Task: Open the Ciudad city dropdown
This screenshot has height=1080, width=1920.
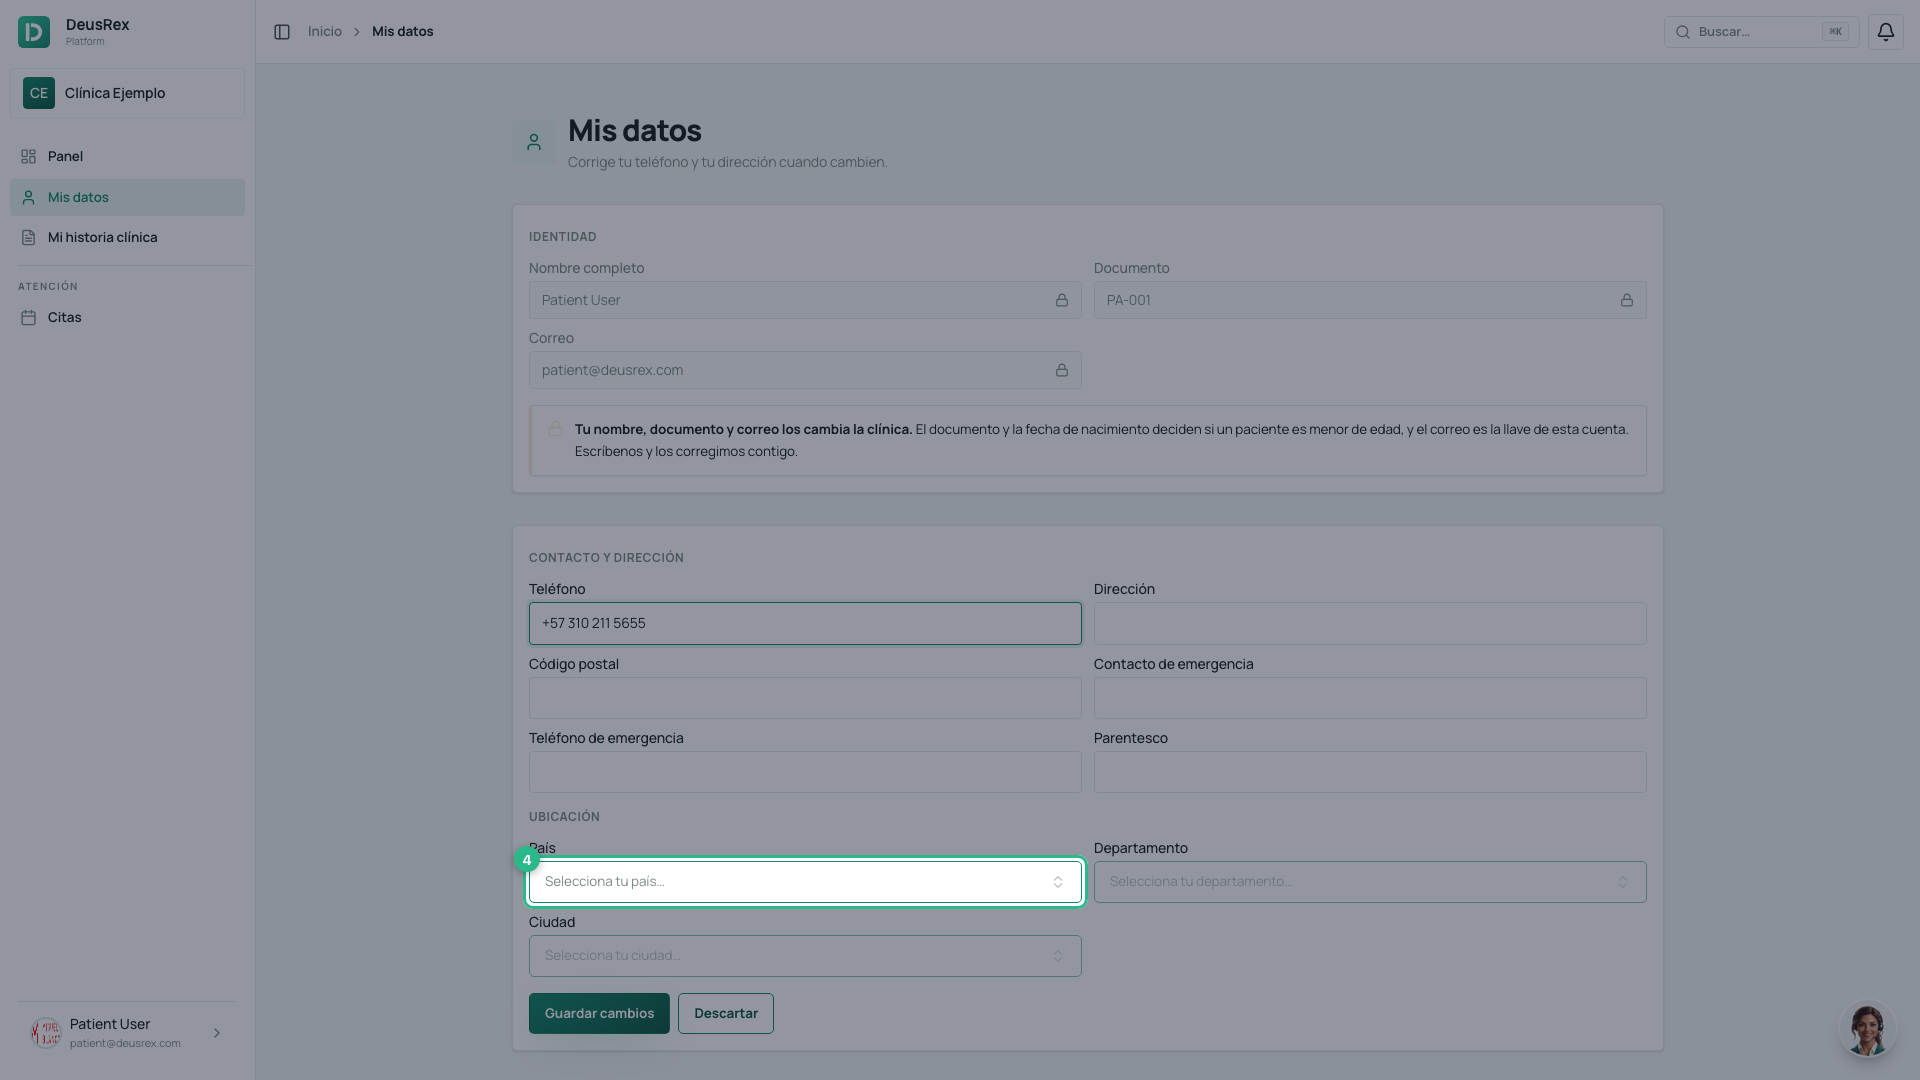Action: pyautogui.click(x=805, y=956)
